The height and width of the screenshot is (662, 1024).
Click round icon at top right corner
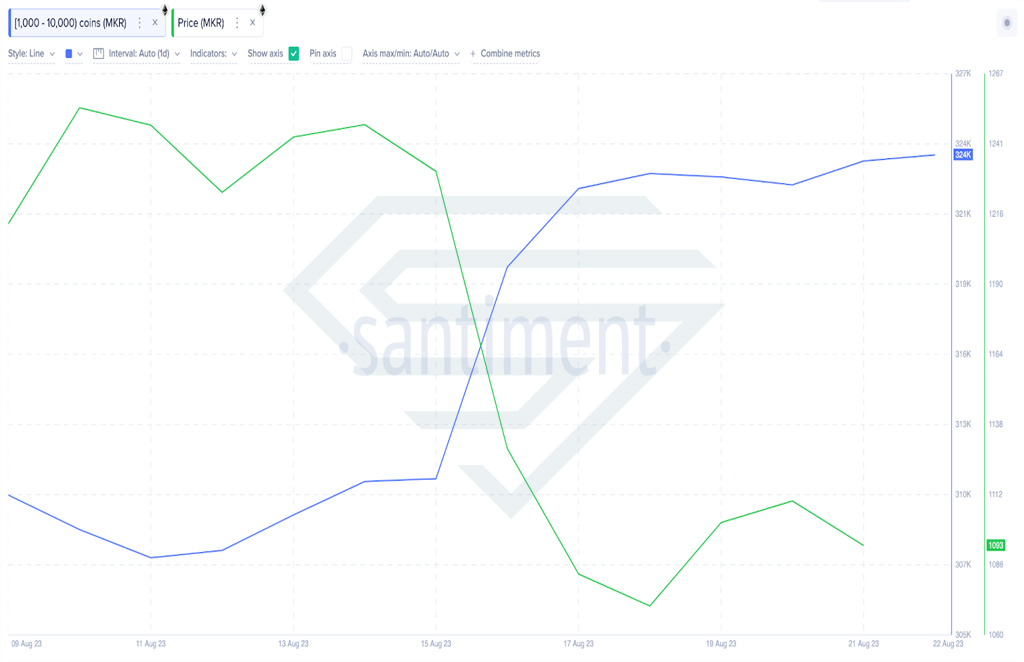tap(1007, 23)
